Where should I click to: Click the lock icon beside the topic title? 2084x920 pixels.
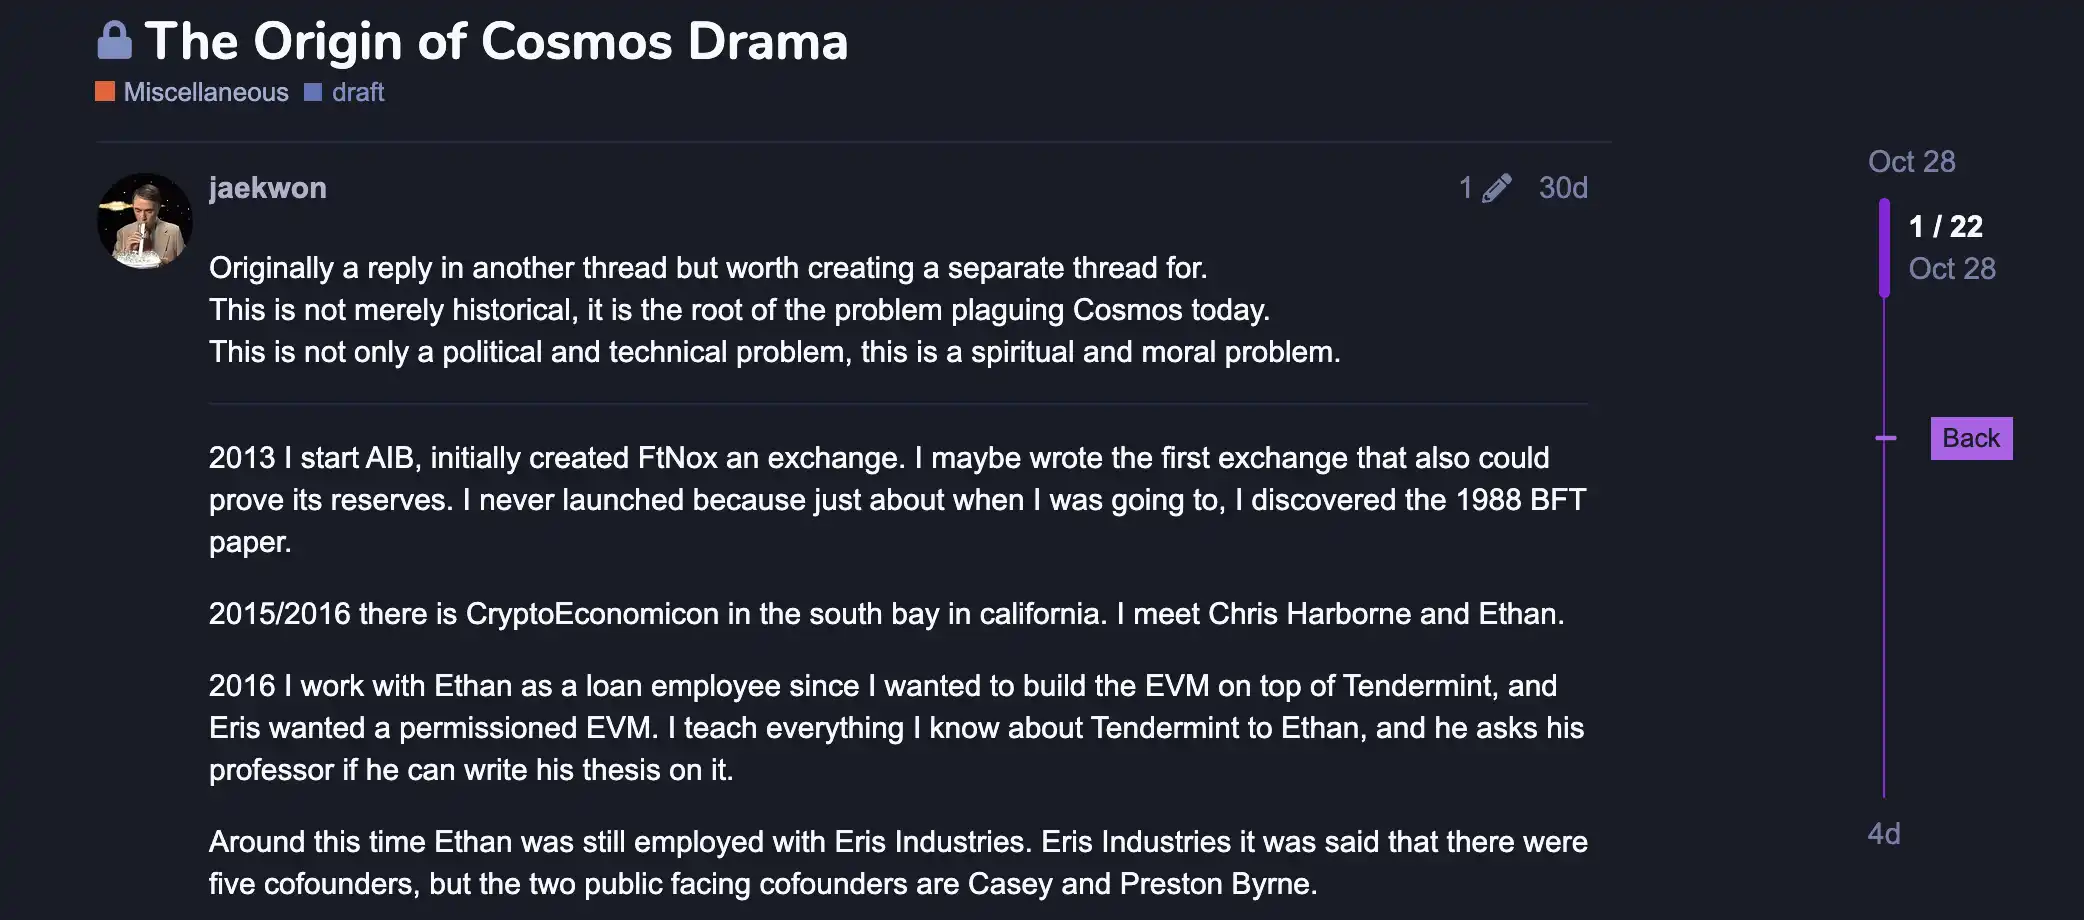(x=114, y=41)
